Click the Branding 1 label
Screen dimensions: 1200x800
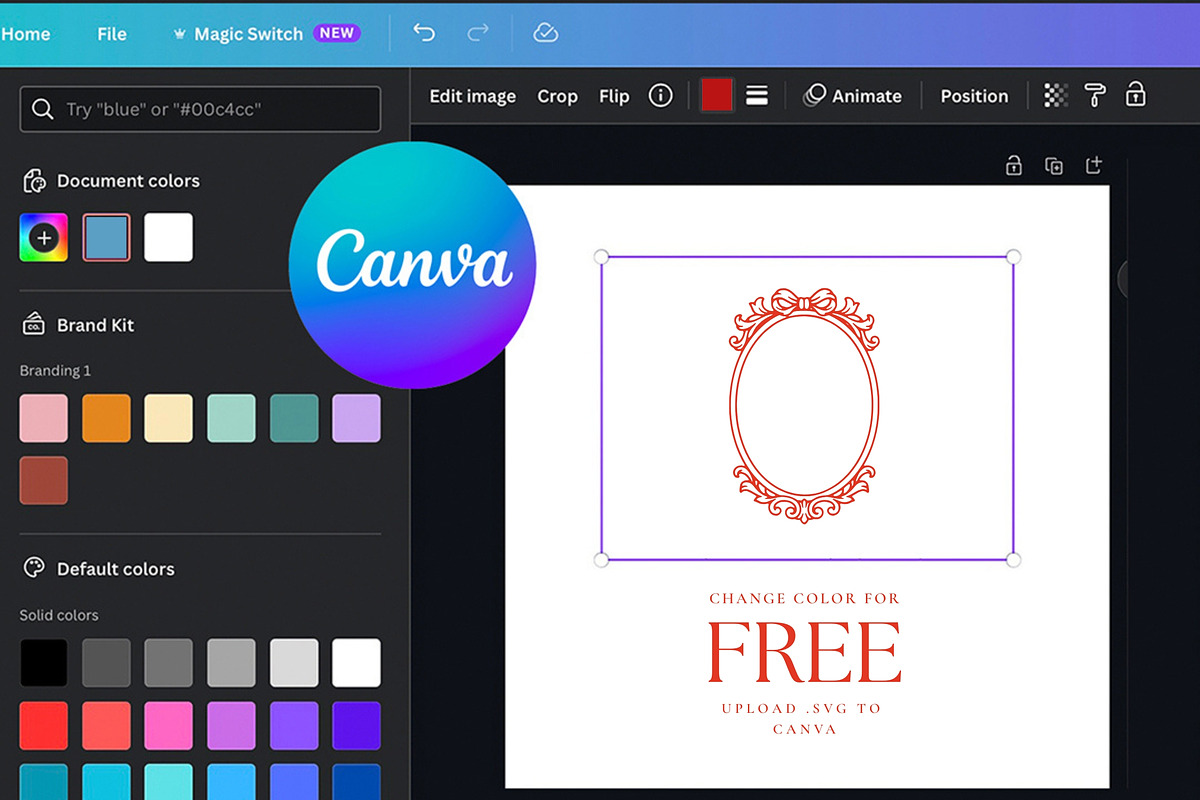coord(55,370)
